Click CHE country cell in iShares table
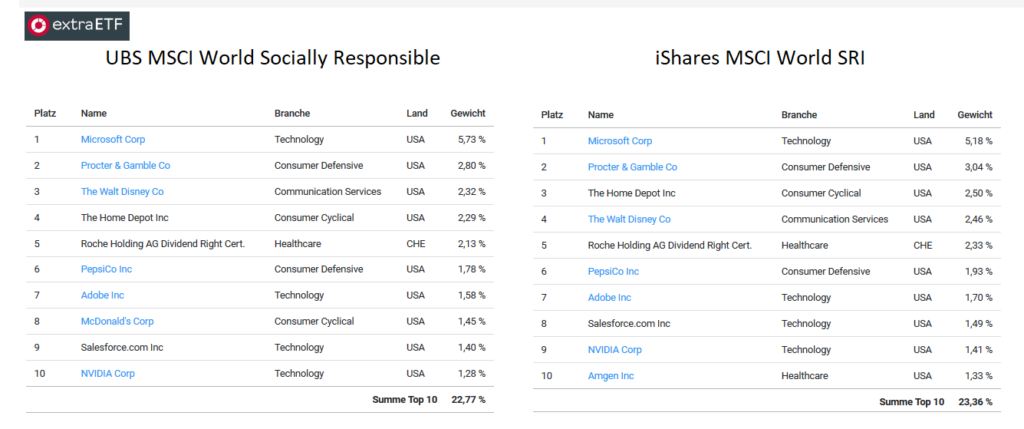Viewport: 1024px width, 429px height. click(x=922, y=246)
